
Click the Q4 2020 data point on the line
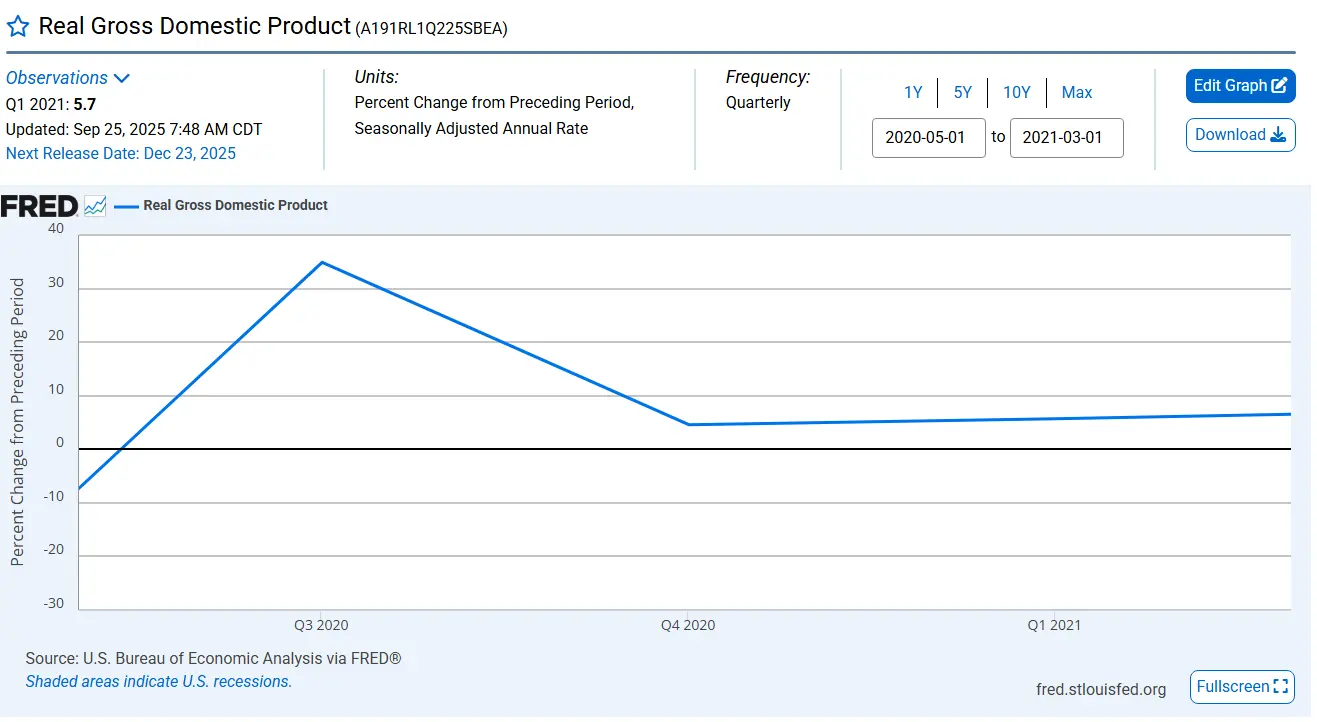(688, 425)
